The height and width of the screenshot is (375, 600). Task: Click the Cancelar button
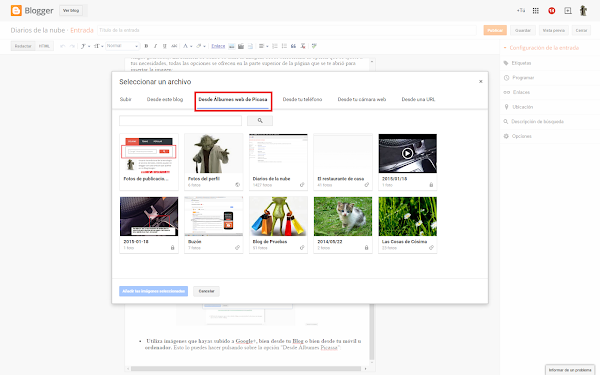(206, 291)
